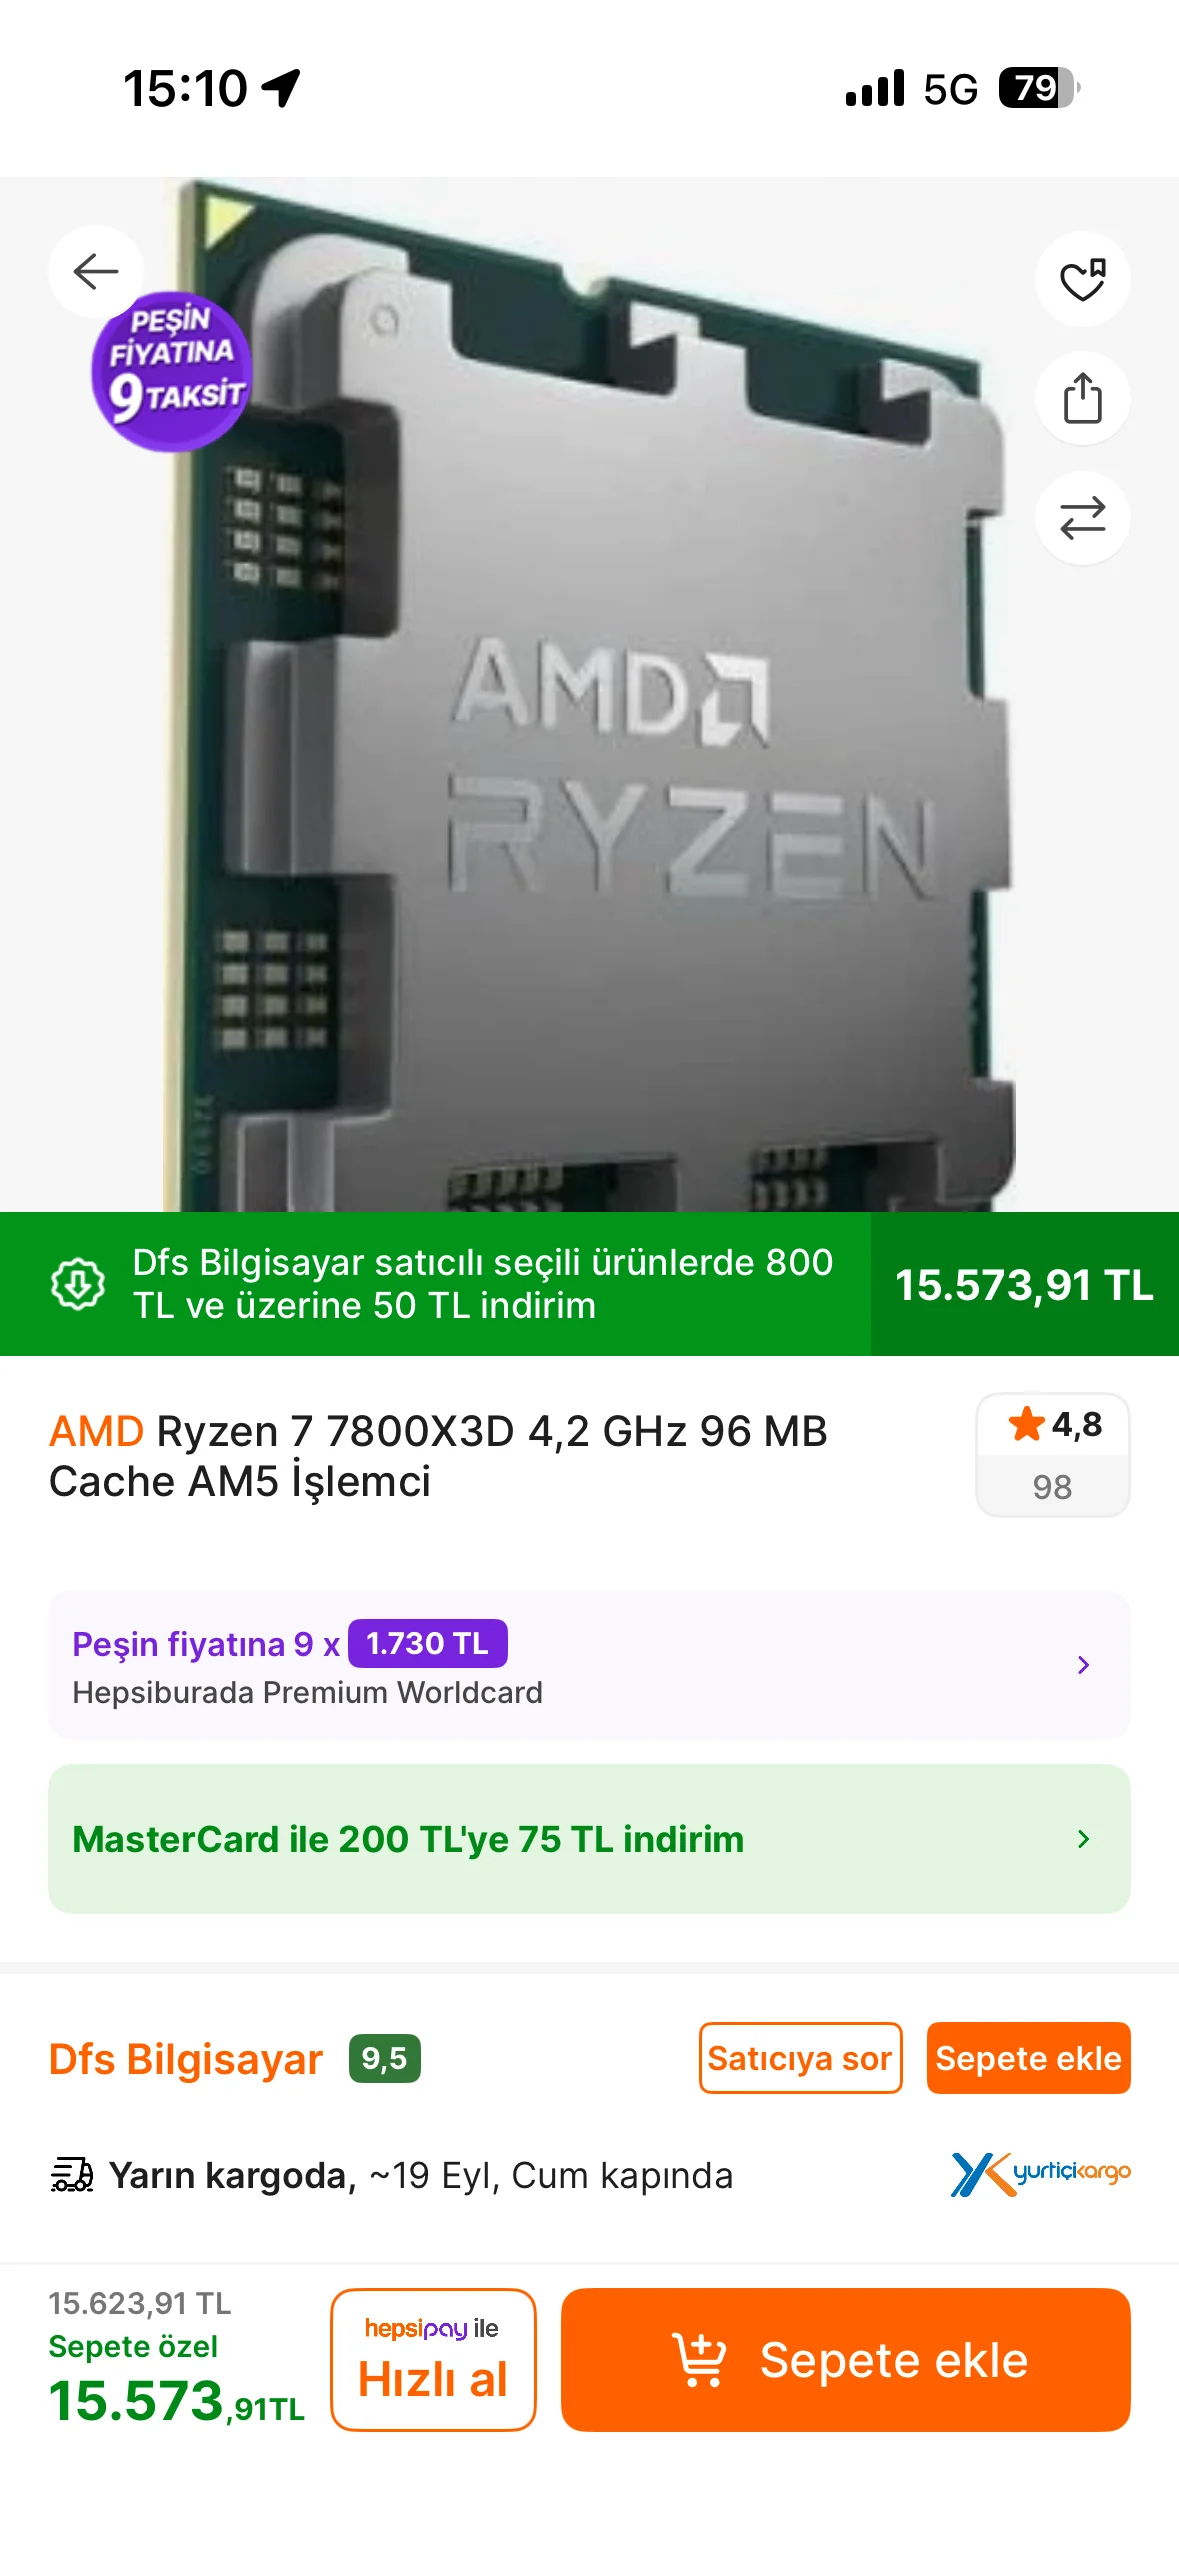The height and width of the screenshot is (2556, 1179).
Task: Open the 4,8 star rating box
Action: [x=1053, y=1455]
